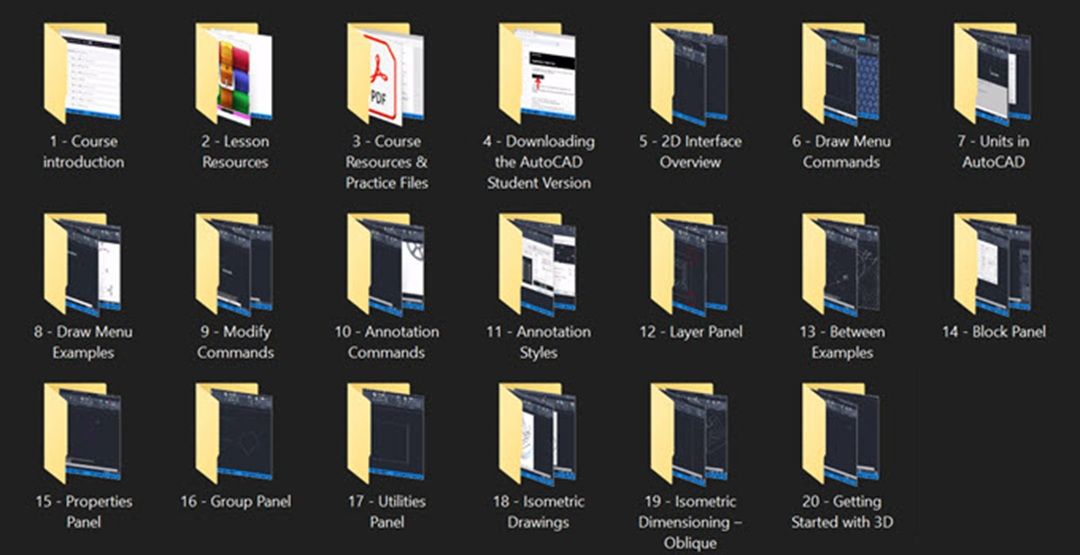Select the '6 - Draw Menu Commands' folder icon
This screenshot has height=555, width=1080.
click(x=841, y=74)
